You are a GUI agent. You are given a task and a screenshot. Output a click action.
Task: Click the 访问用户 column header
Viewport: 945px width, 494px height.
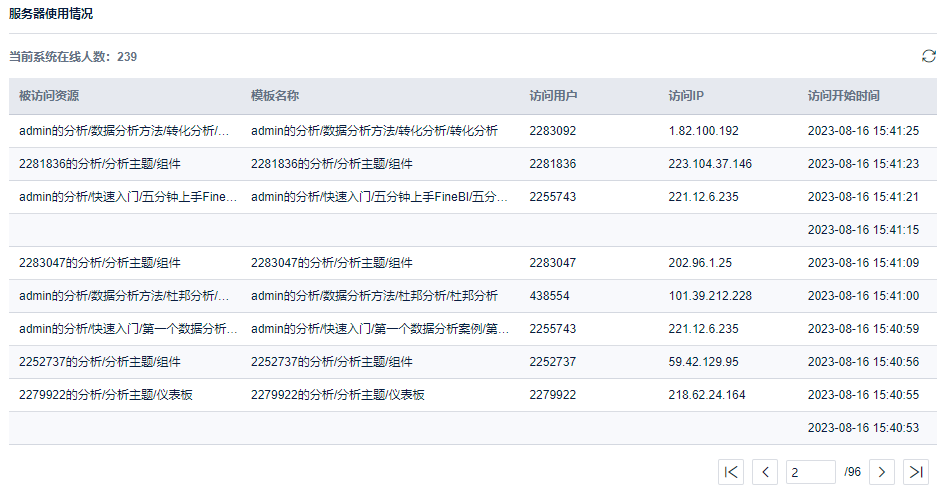553,96
